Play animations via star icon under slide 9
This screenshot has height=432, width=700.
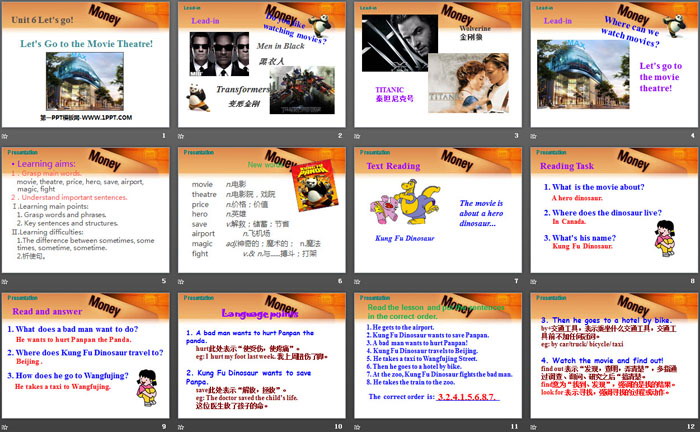tap(4, 427)
